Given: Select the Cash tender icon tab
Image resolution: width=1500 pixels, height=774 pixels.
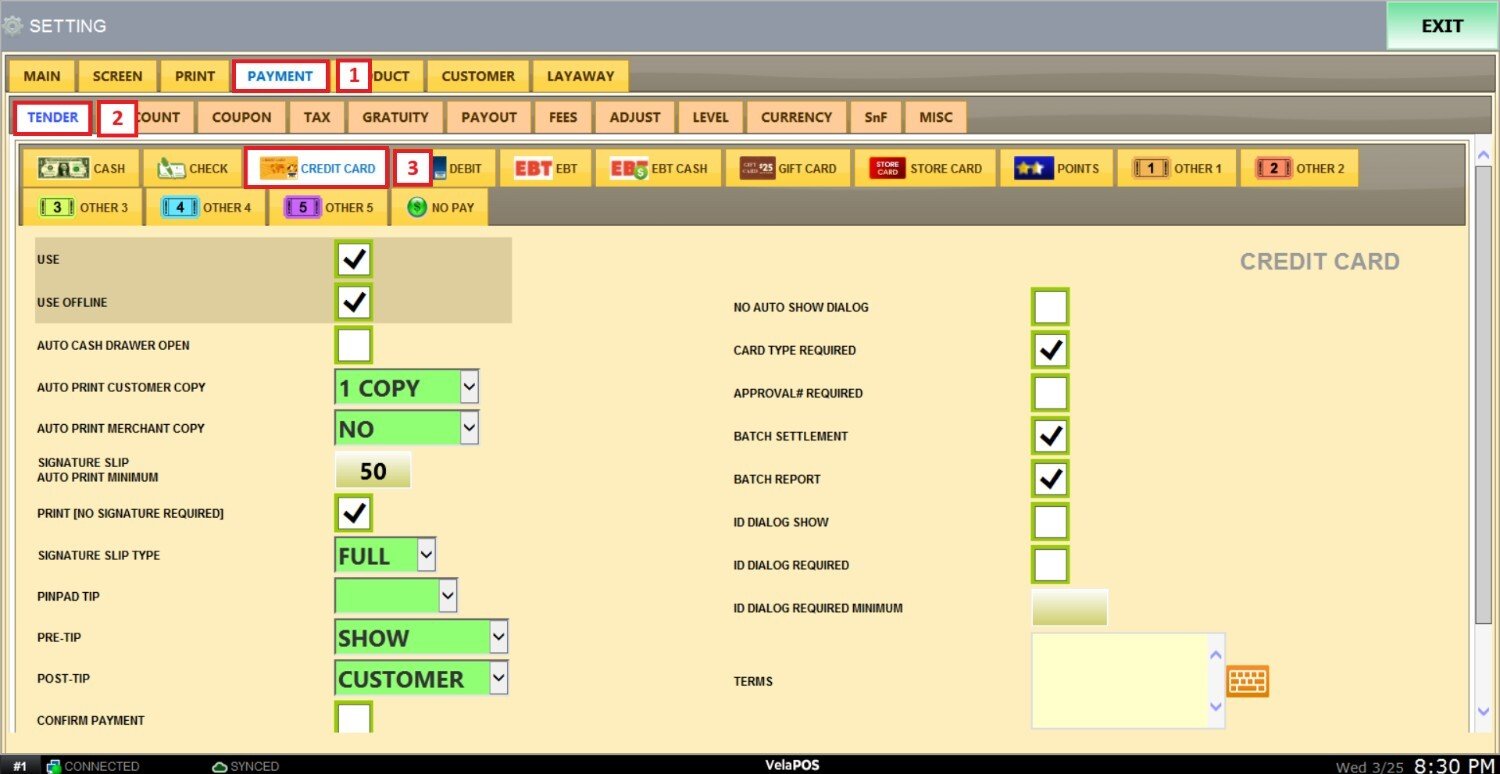Looking at the screenshot, I should click(x=63, y=169).
